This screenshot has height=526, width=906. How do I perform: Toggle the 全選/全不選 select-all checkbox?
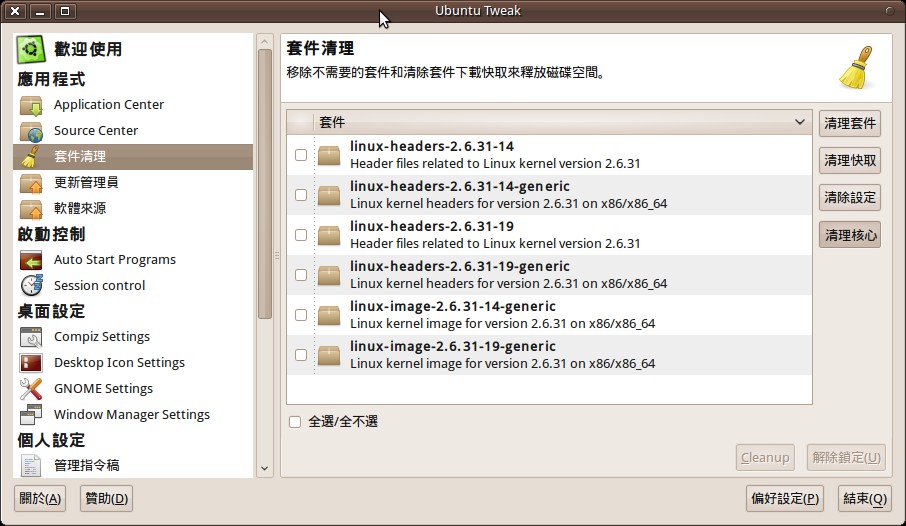click(x=295, y=422)
